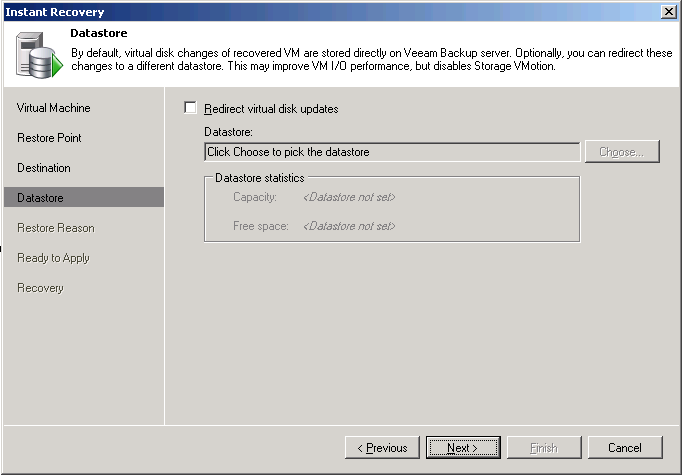
Task: Cancel the Instant Recovery wizard
Action: click(625, 448)
